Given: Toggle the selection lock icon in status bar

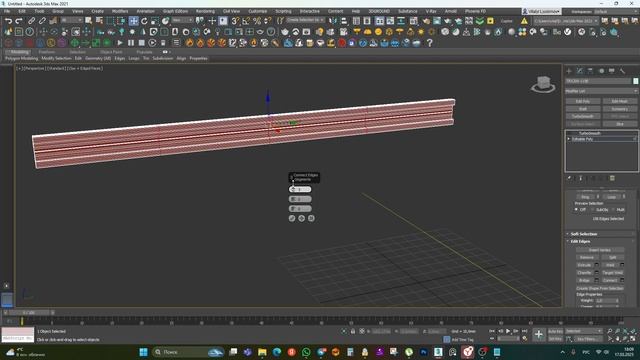Looking at the screenshot, I should 353,331.
